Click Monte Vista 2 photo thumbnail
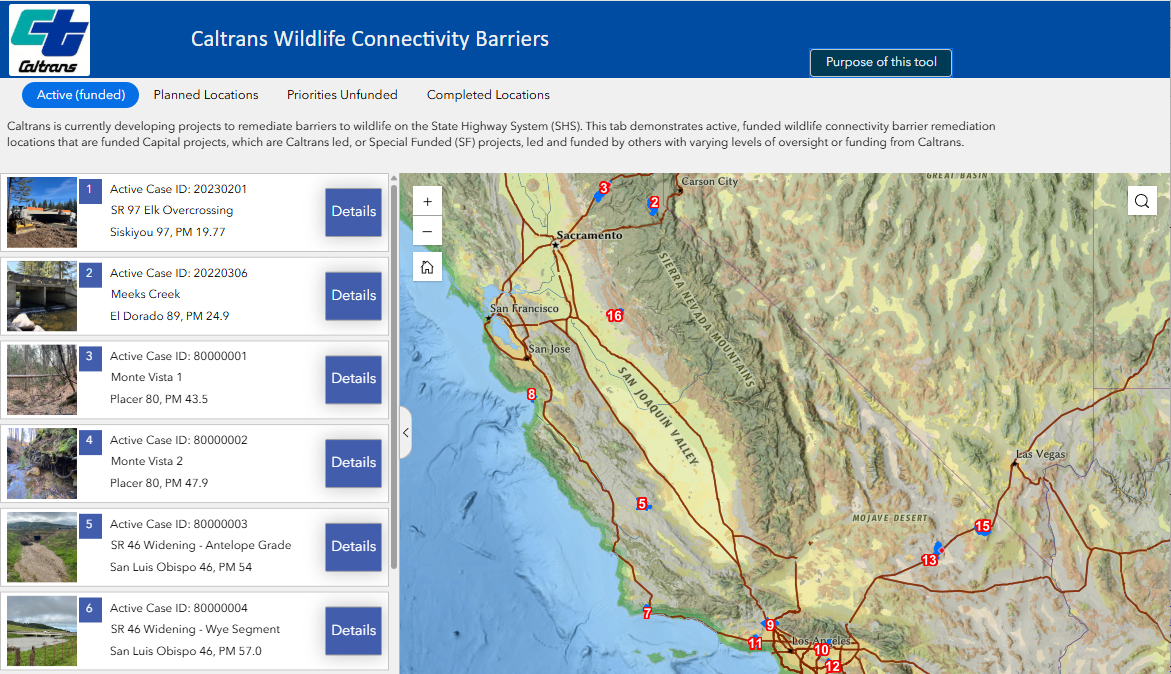 click(x=42, y=464)
